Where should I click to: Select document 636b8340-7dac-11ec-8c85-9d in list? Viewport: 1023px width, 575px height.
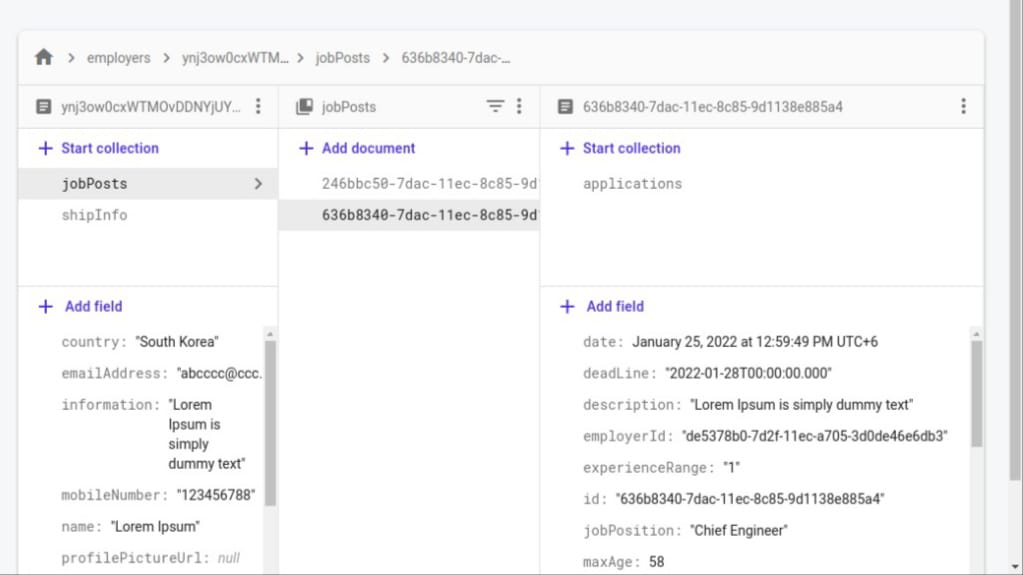[409, 215]
